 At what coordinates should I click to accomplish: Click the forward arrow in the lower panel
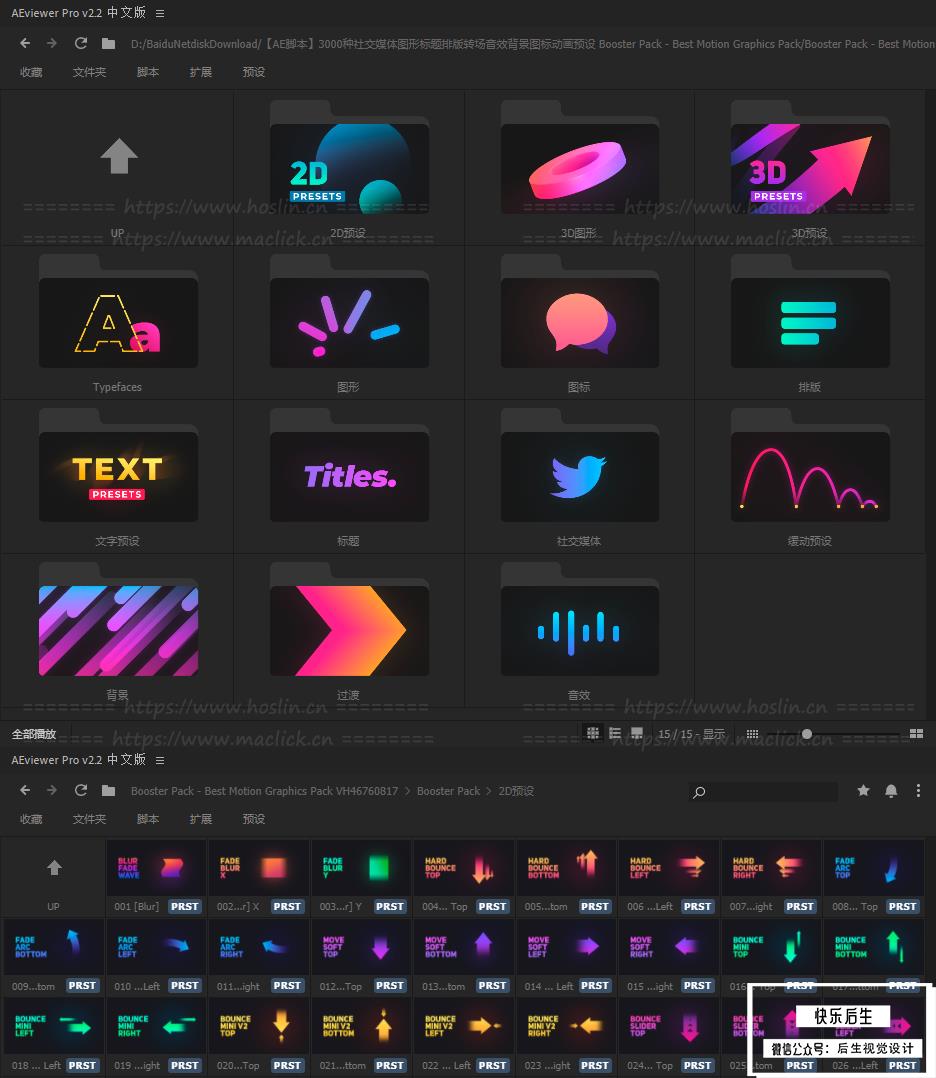pos(52,790)
